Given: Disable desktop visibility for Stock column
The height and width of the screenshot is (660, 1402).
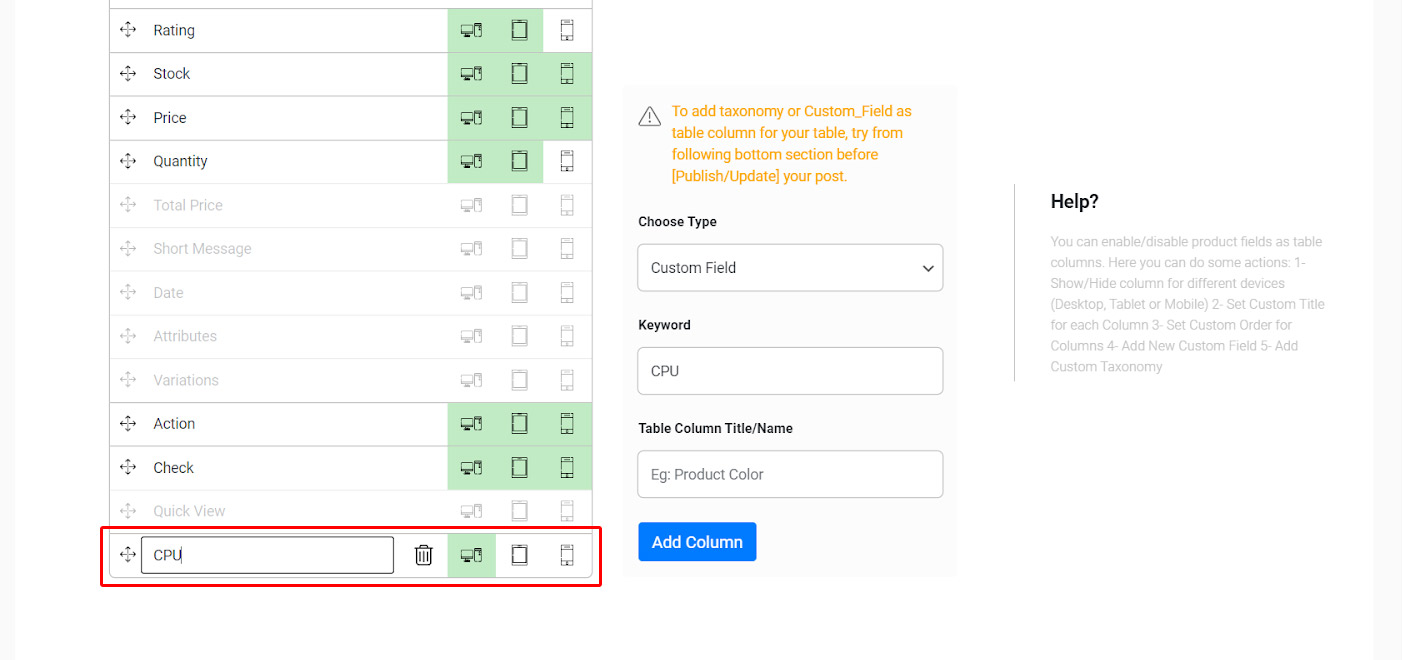Looking at the screenshot, I should 471,74.
